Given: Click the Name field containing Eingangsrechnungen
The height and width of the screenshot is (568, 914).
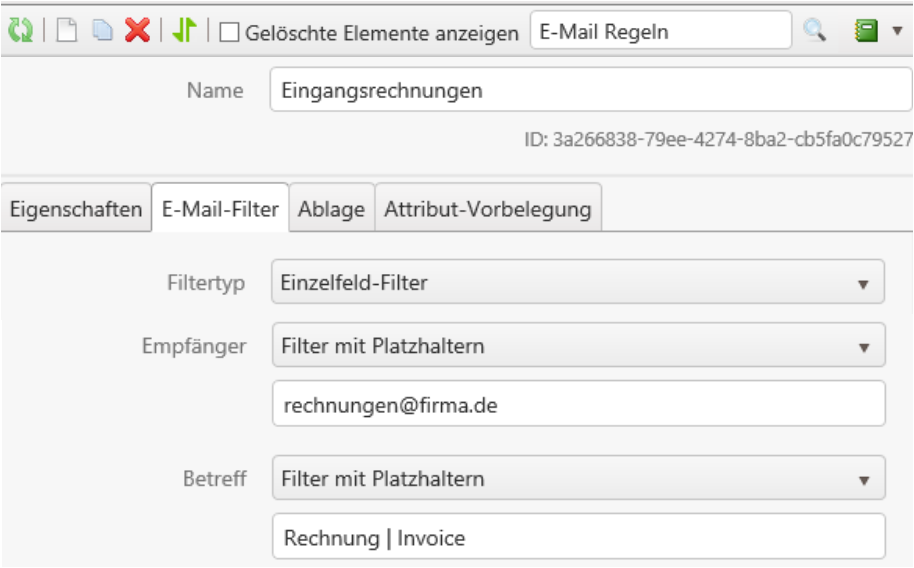Looking at the screenshot, I should coord(590,91).
